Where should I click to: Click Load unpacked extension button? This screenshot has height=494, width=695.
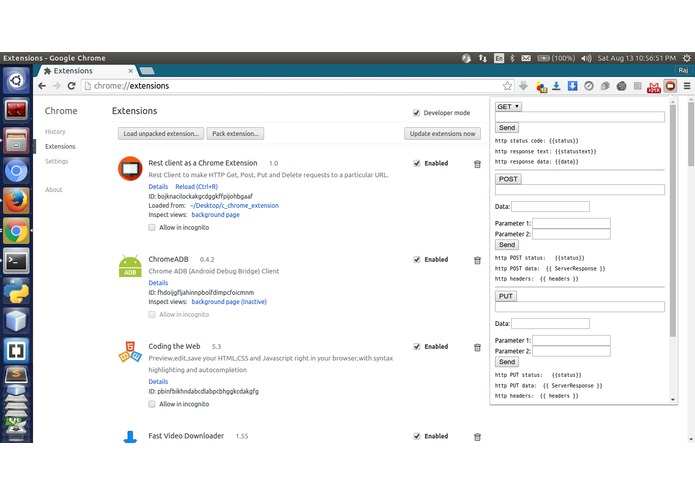[161, 134]
